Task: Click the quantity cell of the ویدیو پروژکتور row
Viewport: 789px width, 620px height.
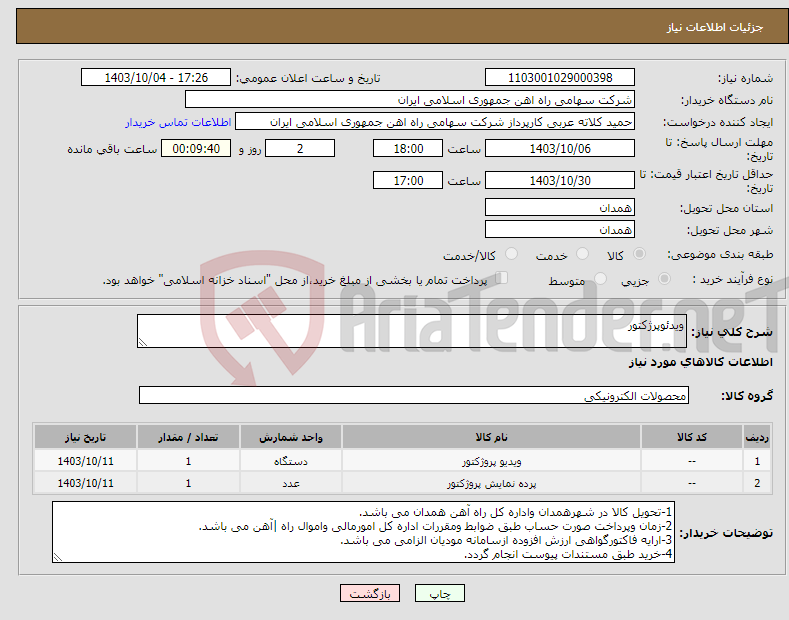Action: pyautogui.click(x=188, y=461)
